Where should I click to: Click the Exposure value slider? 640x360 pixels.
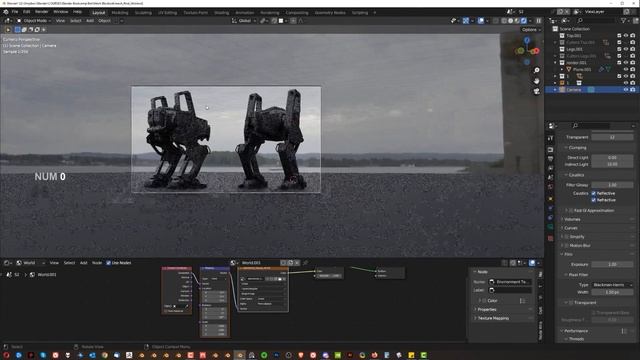click(612, 264)
